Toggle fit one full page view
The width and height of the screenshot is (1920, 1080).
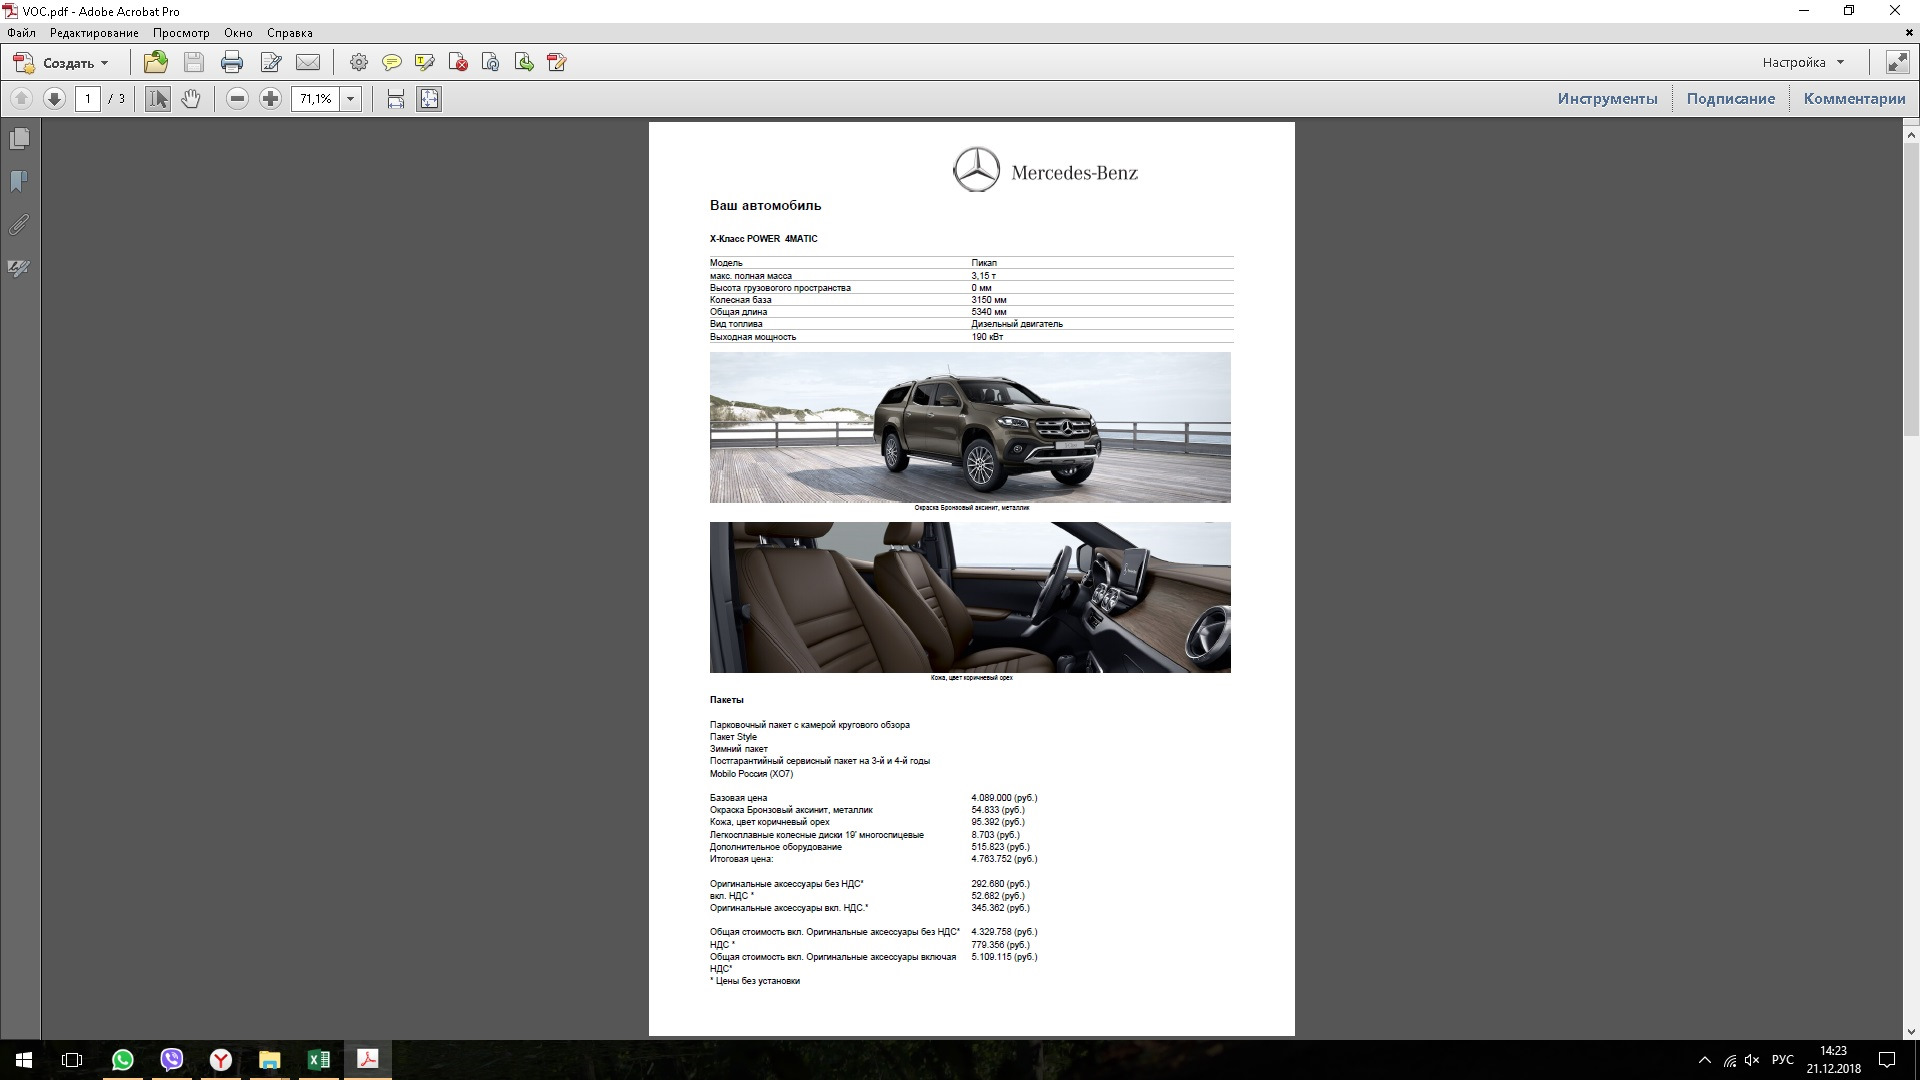pyautogui.click(x=429, y=99)
